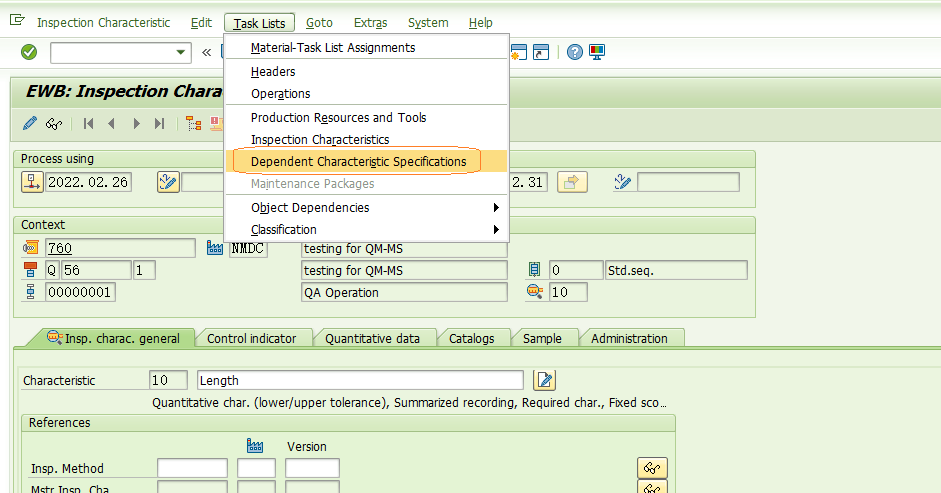Click the QA Operation description field

click(x=404, y=292)
